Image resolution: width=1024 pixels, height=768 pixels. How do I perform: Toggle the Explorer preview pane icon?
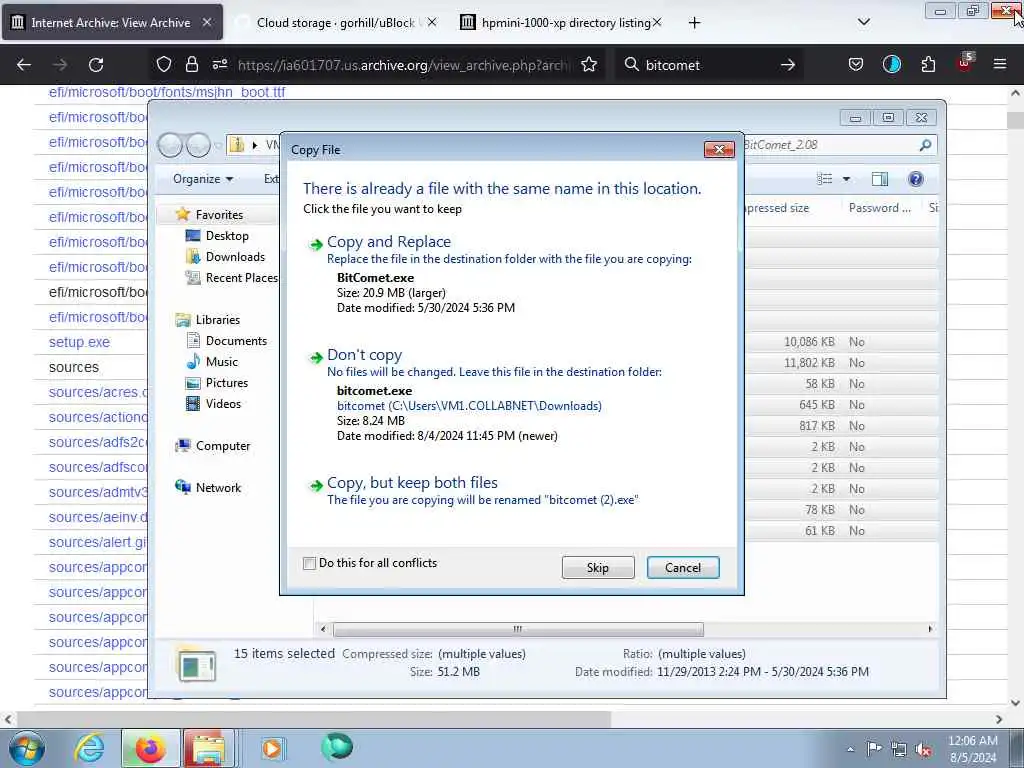(x=880, y=179)
